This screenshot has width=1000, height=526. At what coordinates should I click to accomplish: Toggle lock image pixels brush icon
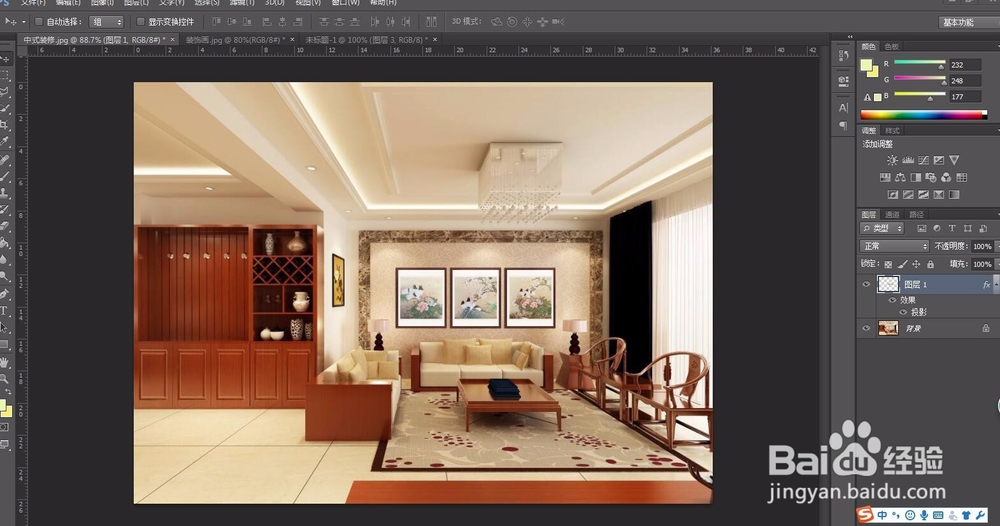902,264
